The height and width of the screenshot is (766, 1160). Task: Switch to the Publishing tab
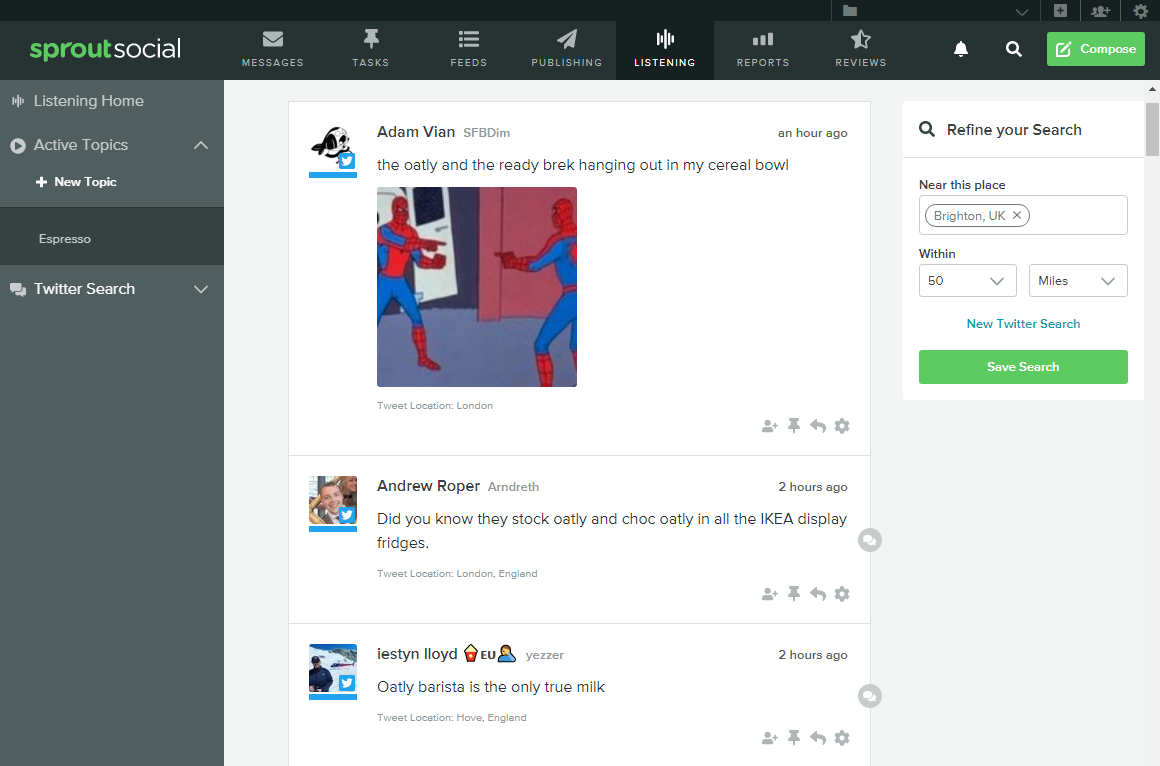(x=567, y=50)
